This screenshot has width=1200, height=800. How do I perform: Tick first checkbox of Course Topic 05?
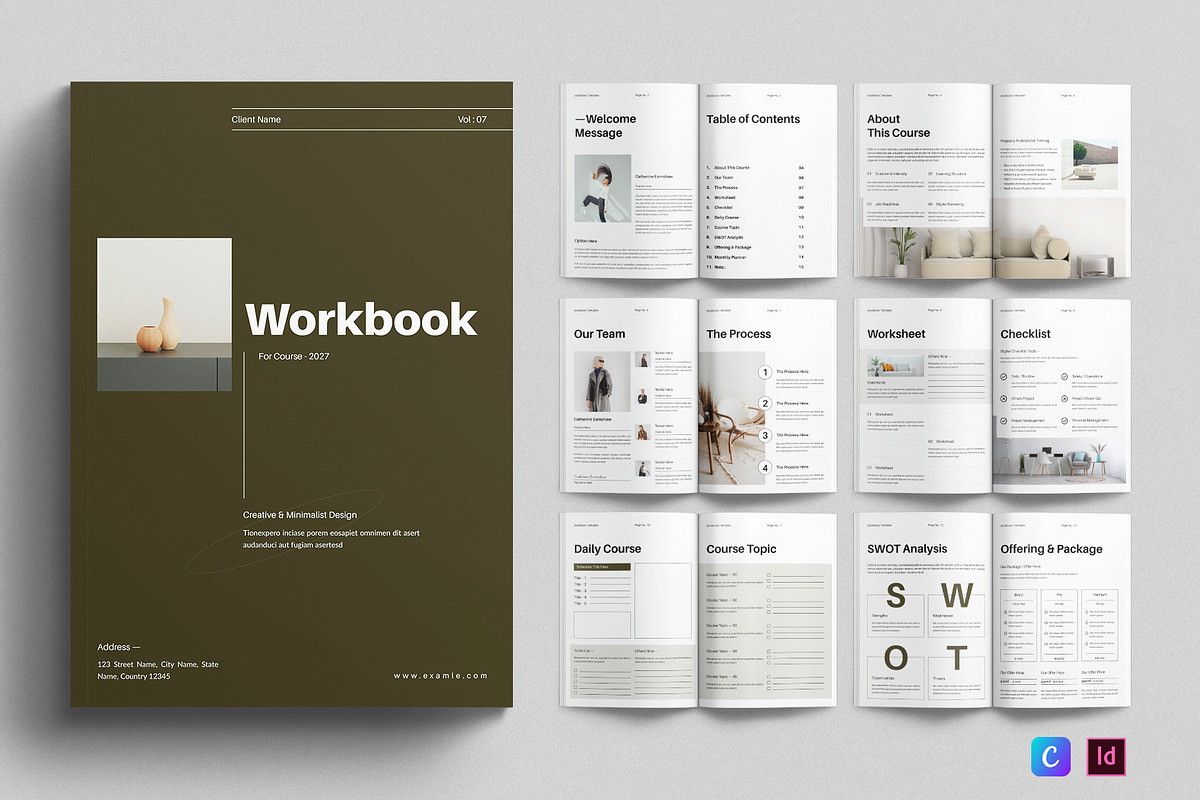tap(769, 677)
